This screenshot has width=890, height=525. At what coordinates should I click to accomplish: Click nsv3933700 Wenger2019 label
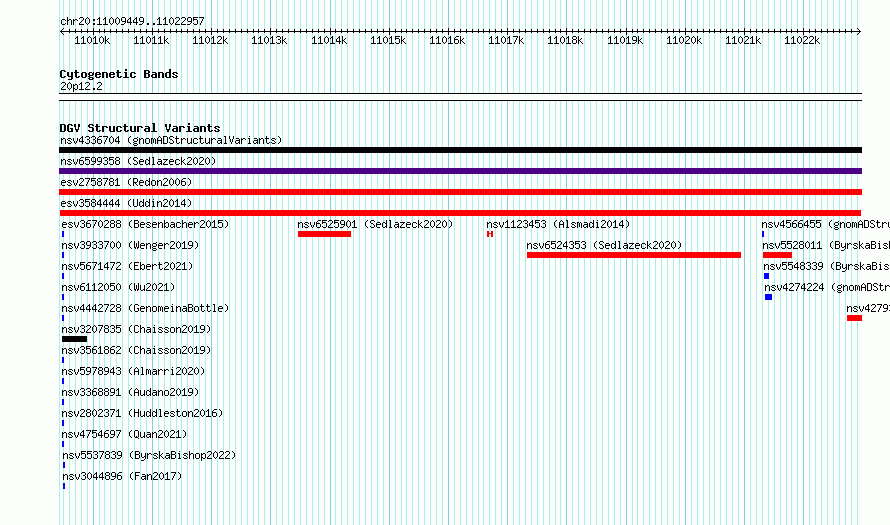[131, 245]
